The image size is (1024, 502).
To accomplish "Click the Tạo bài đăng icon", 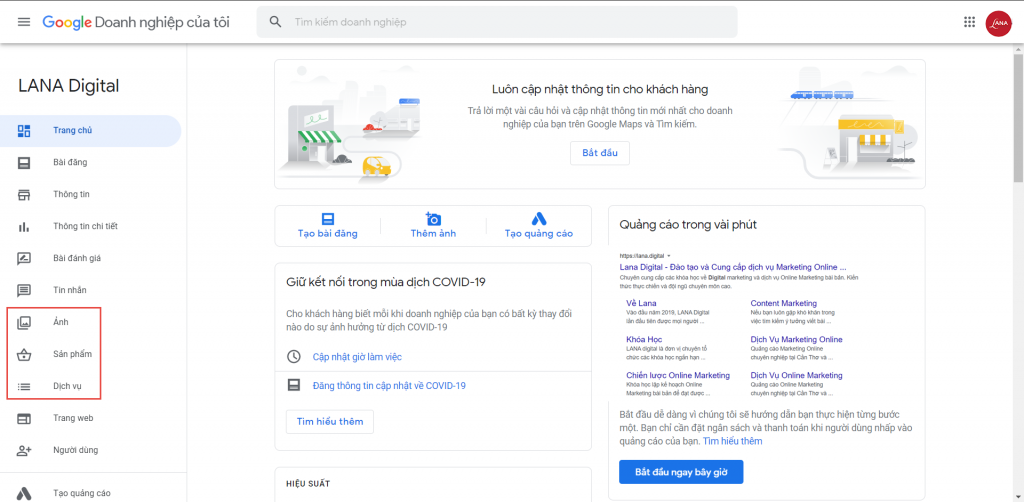I will 327,219.
